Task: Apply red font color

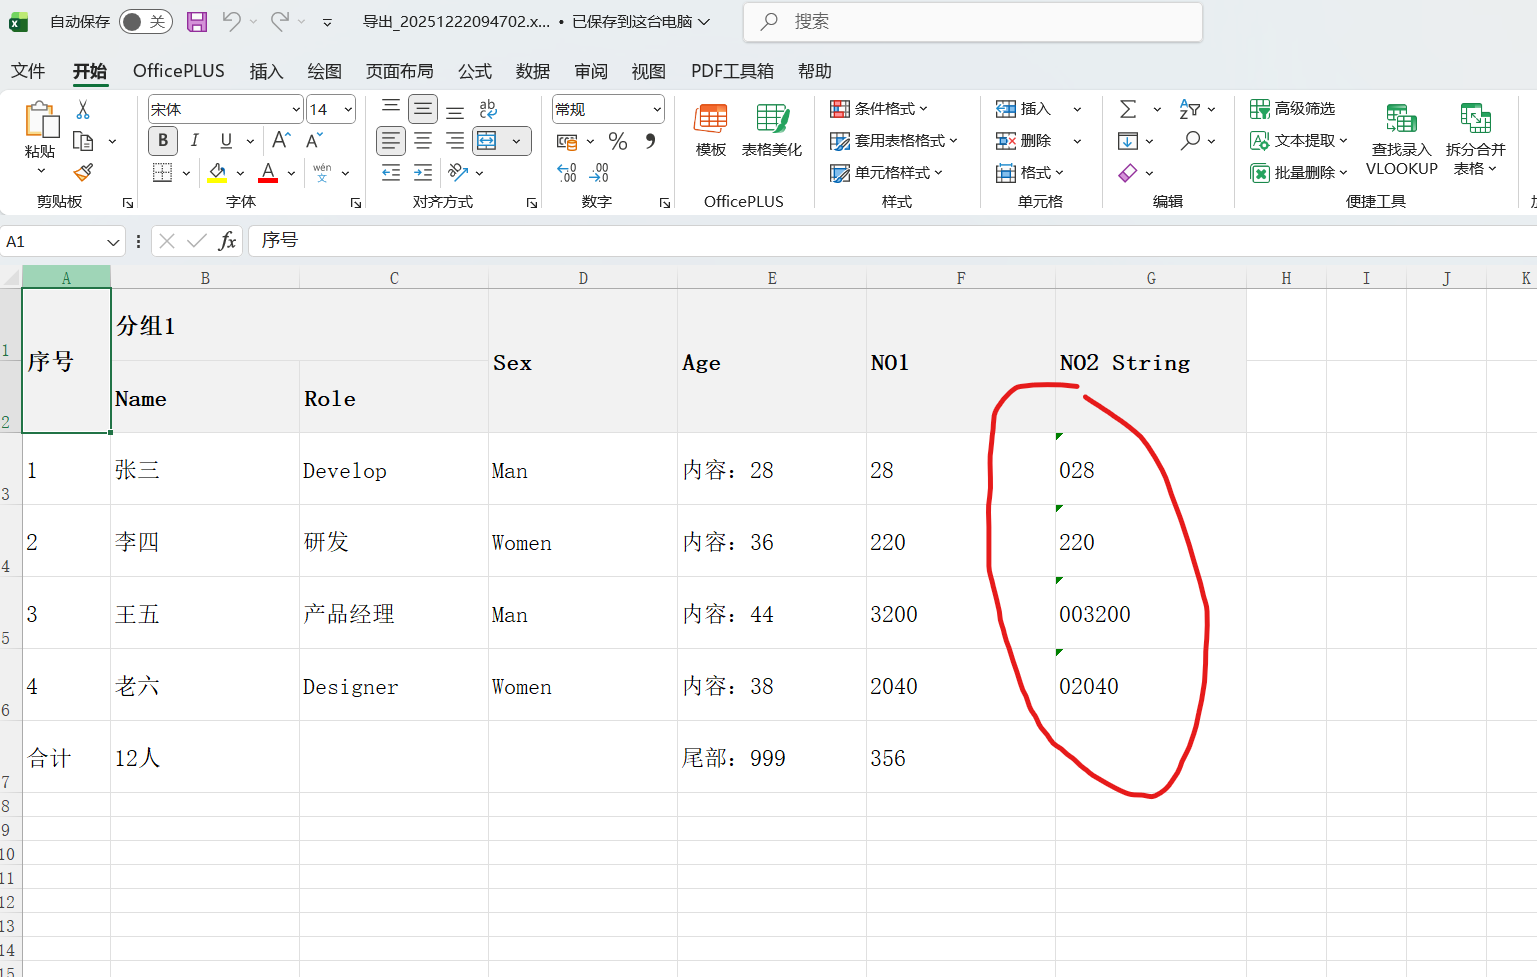Action: tap(268, 173)
